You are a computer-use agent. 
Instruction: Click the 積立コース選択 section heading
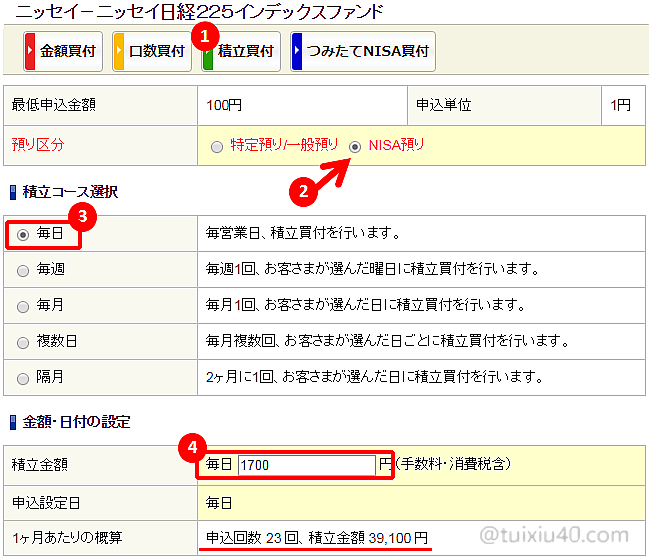70,192
